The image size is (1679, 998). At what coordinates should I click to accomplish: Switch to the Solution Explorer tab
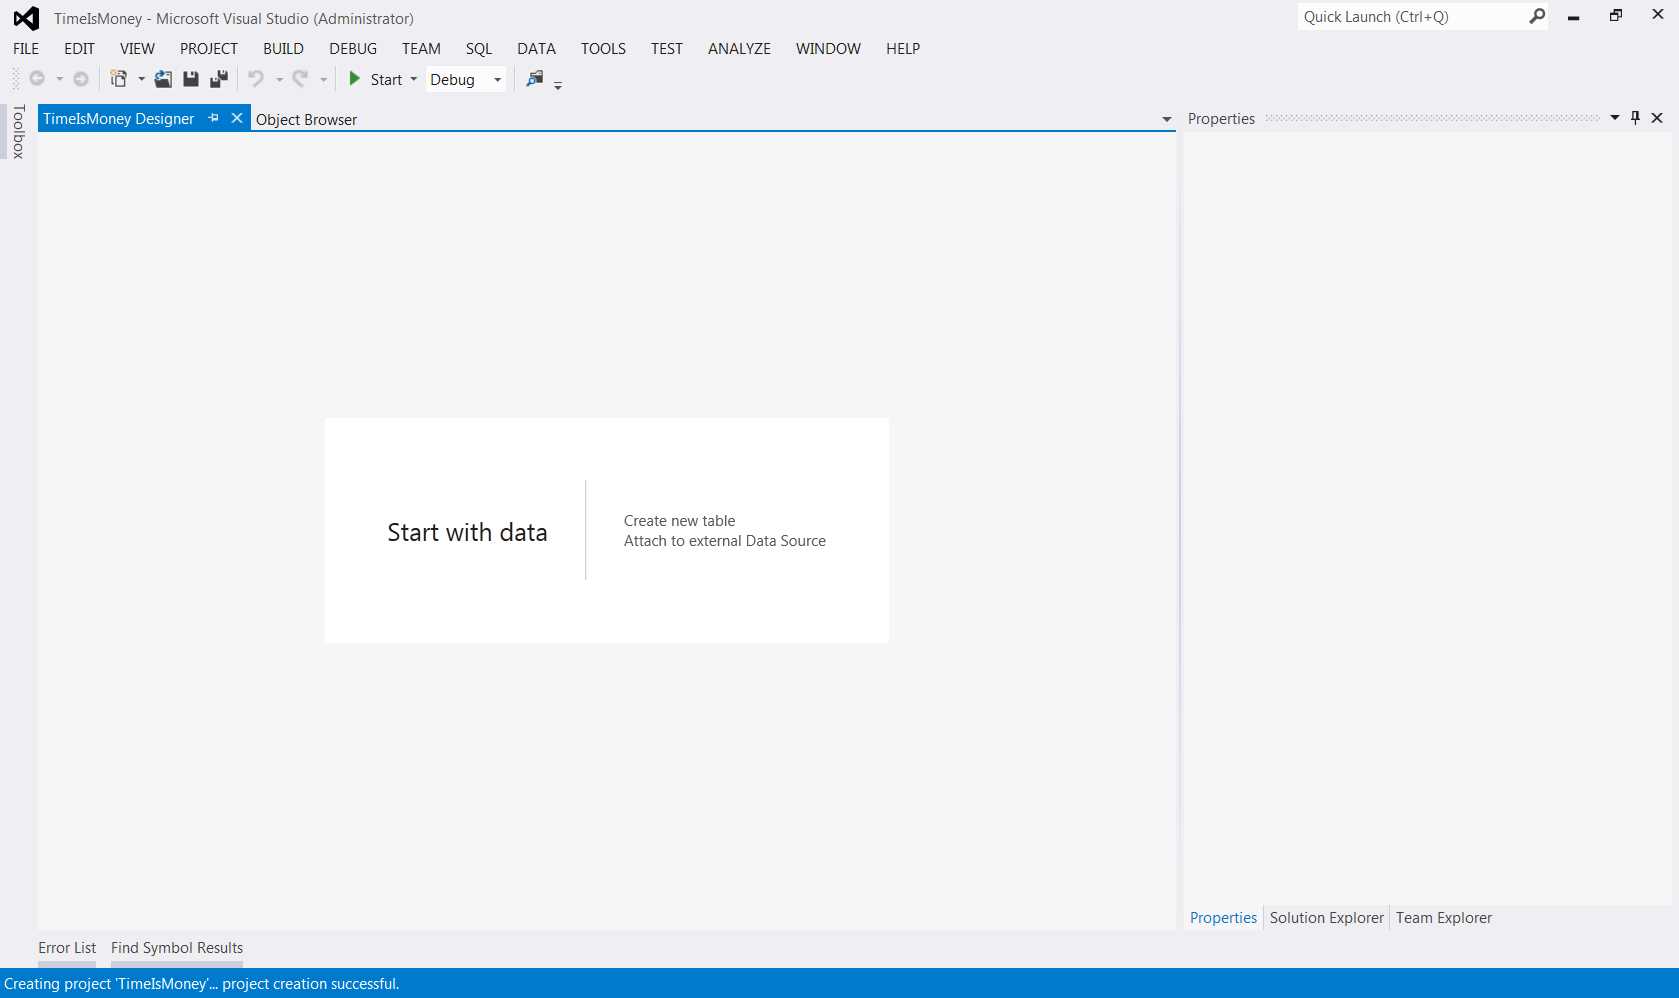click(x=1326, y=917)
